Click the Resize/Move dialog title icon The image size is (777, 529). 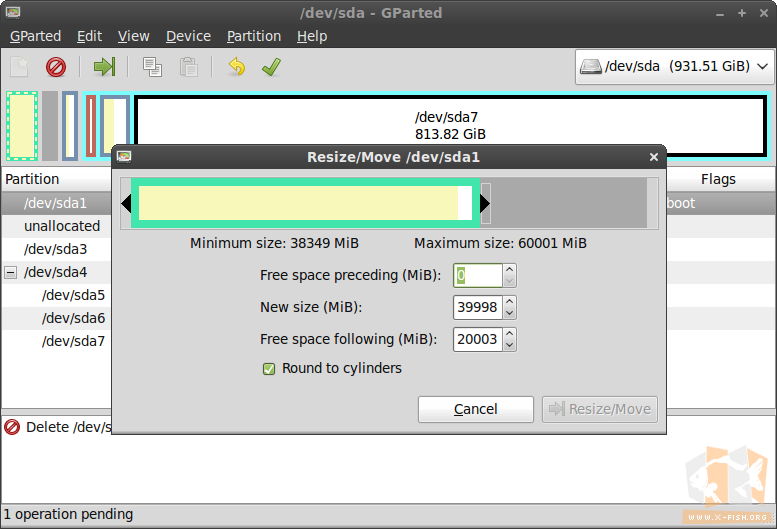124,157
